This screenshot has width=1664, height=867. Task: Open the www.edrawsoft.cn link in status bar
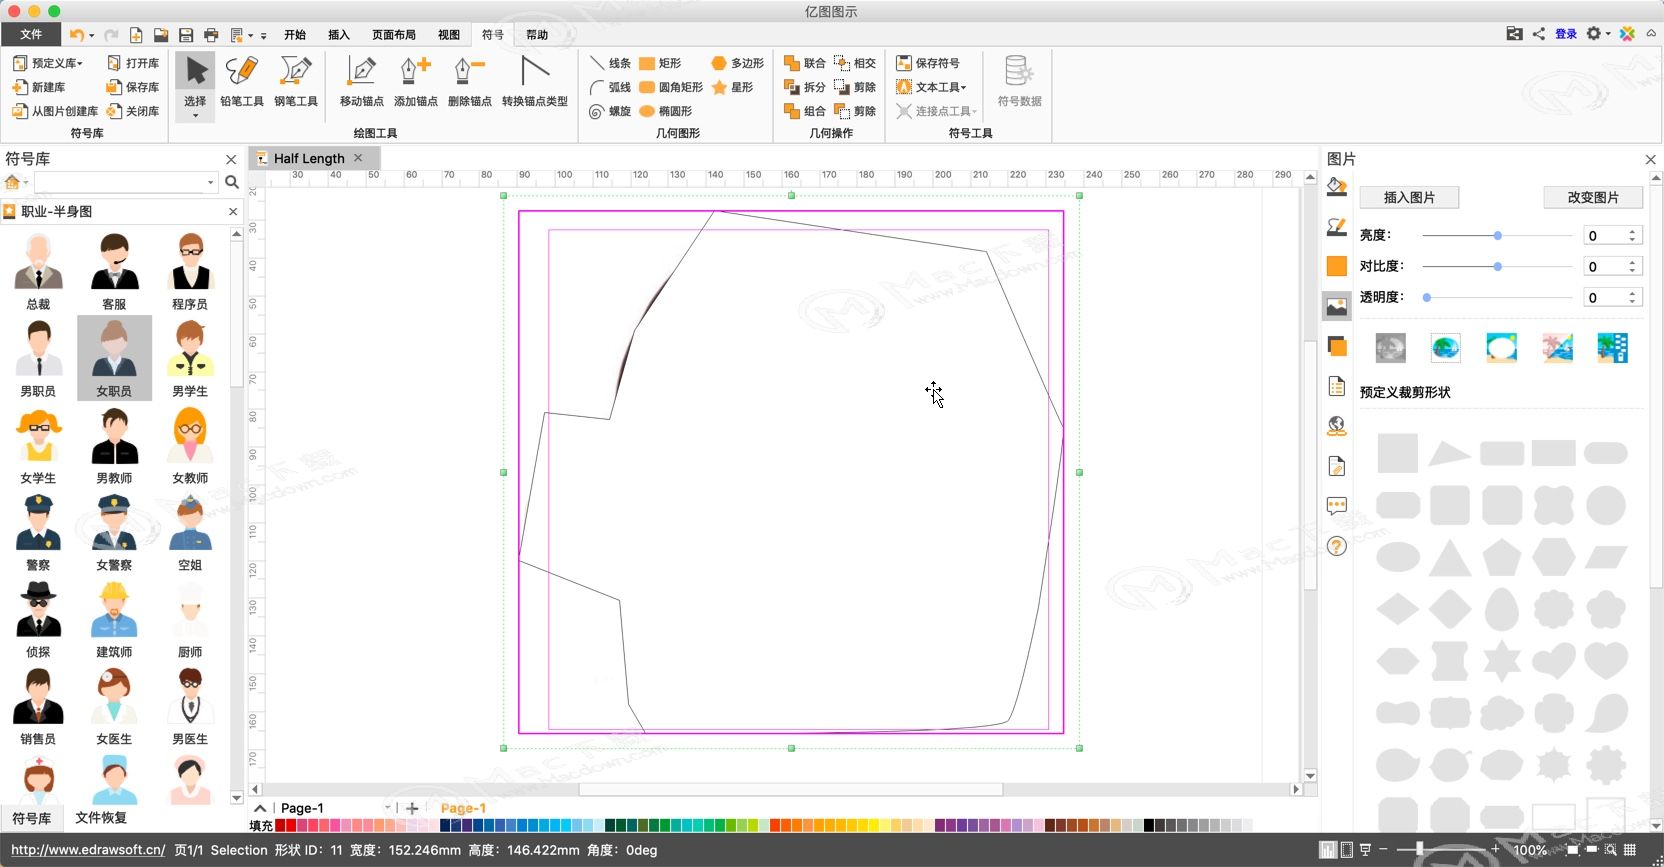pyautogui.click(x=88, y=850)
